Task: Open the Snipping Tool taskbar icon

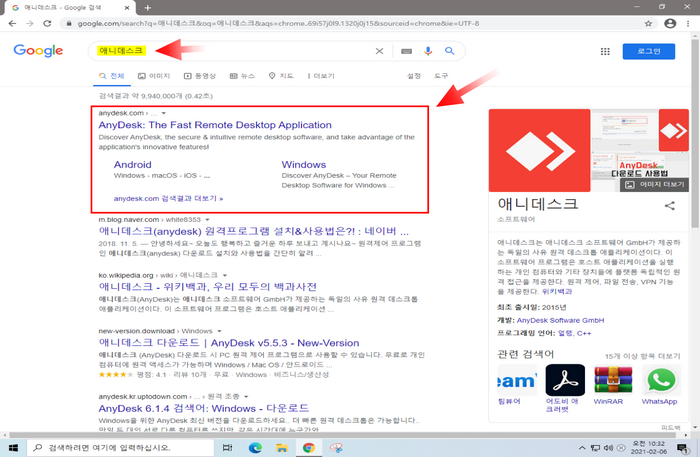Action: pyautogui.click(x=336, y=448)
